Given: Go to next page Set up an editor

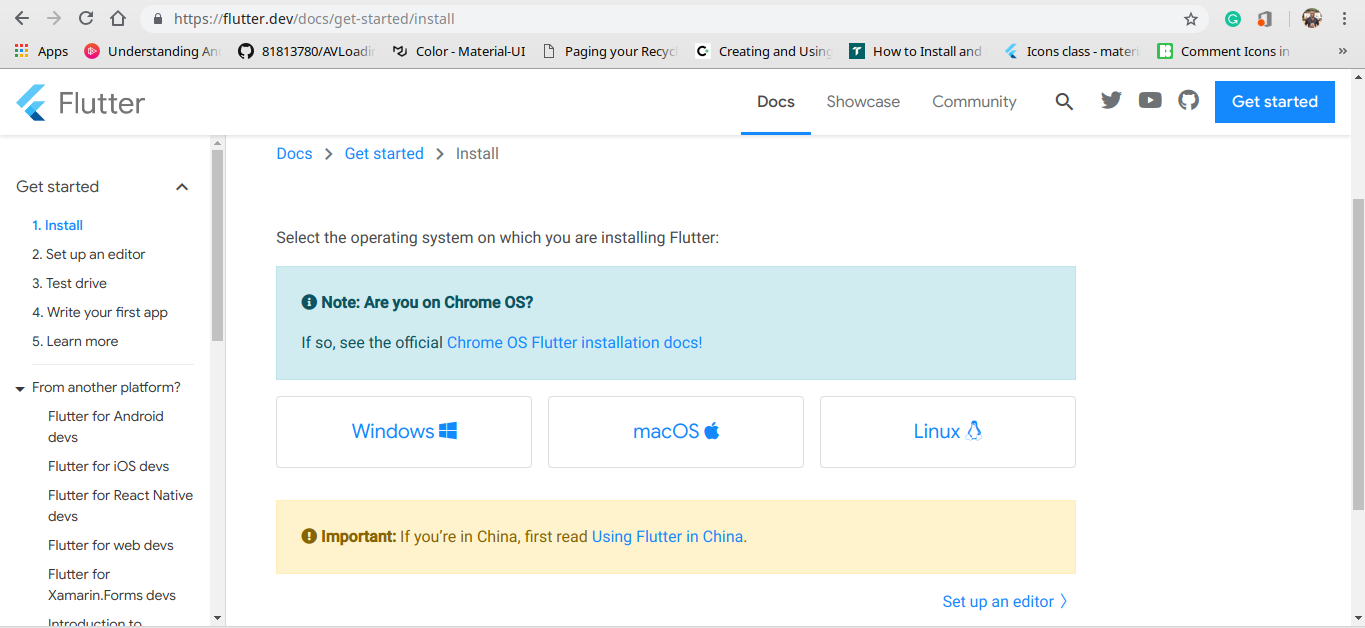Looking at the screenshot, I should (x=1005, y=602).
